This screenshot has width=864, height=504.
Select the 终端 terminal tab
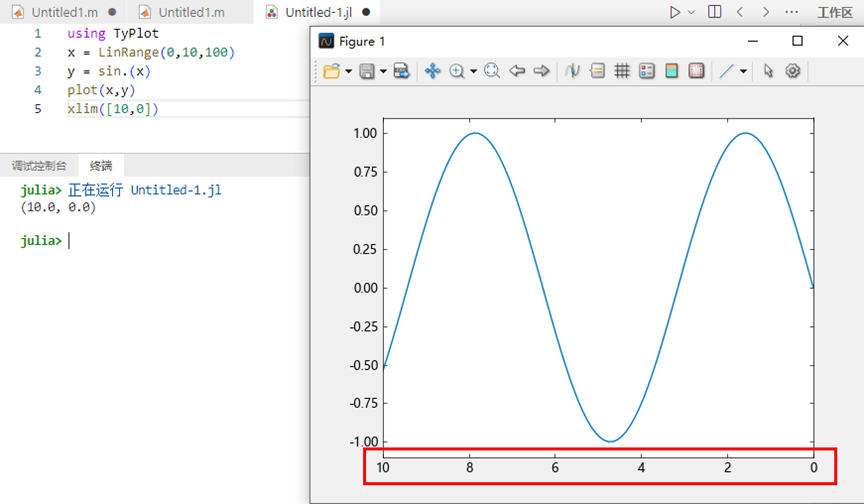click(101, 166)
